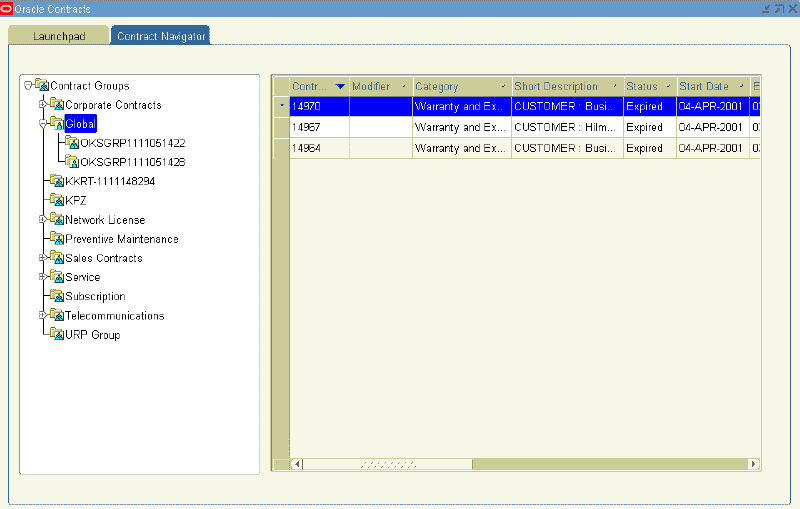Click the table scrollbar right arrow

tap(753, 464)
